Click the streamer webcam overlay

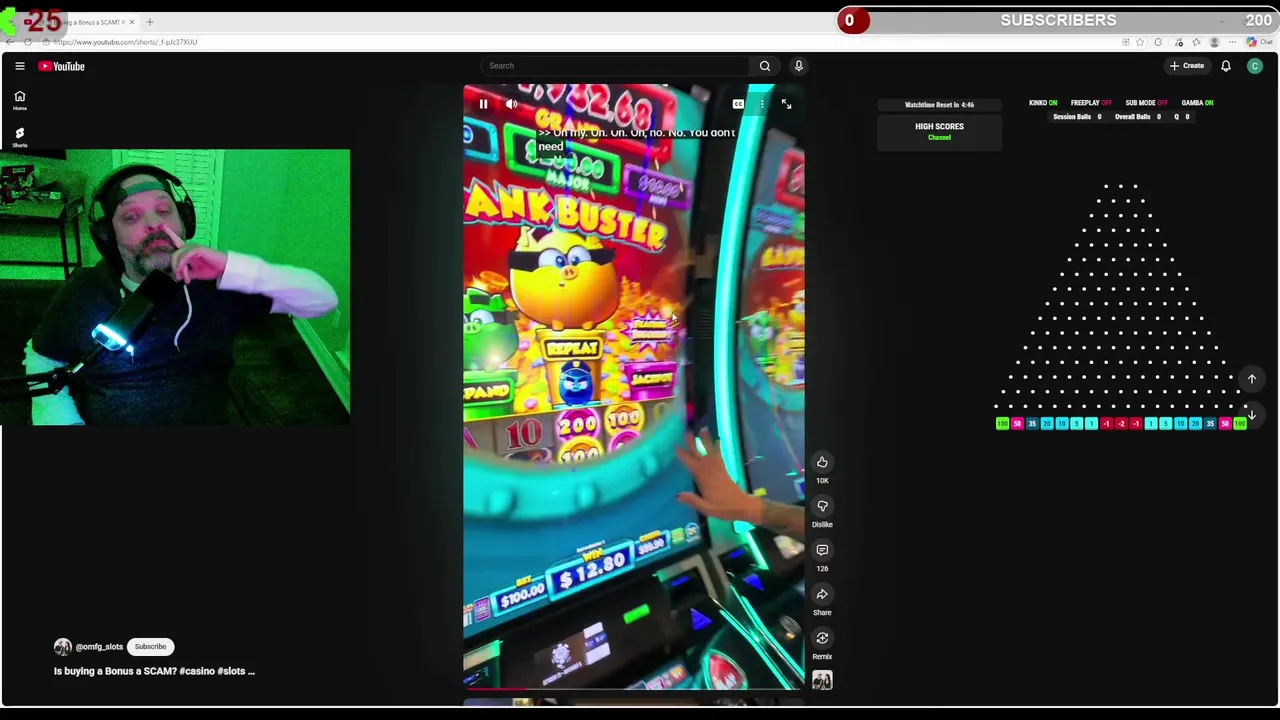[x=175, y=288]
